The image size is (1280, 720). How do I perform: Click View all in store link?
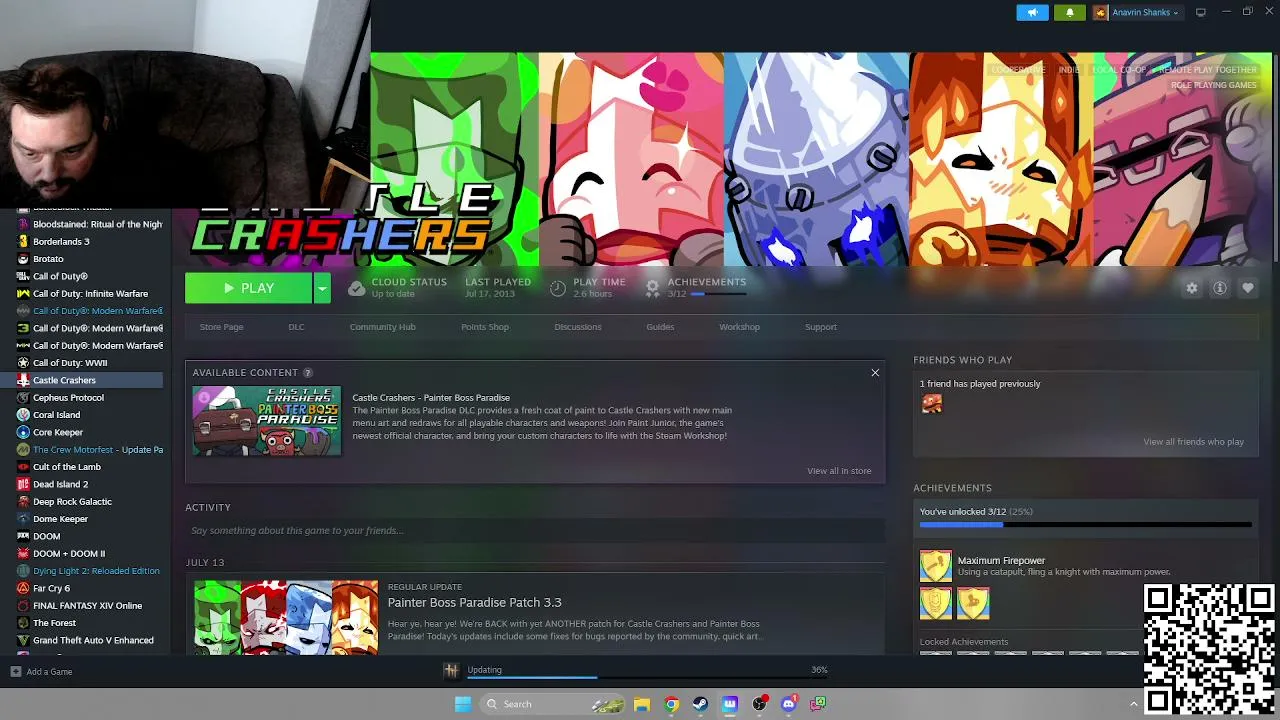(x=839, y=471)
